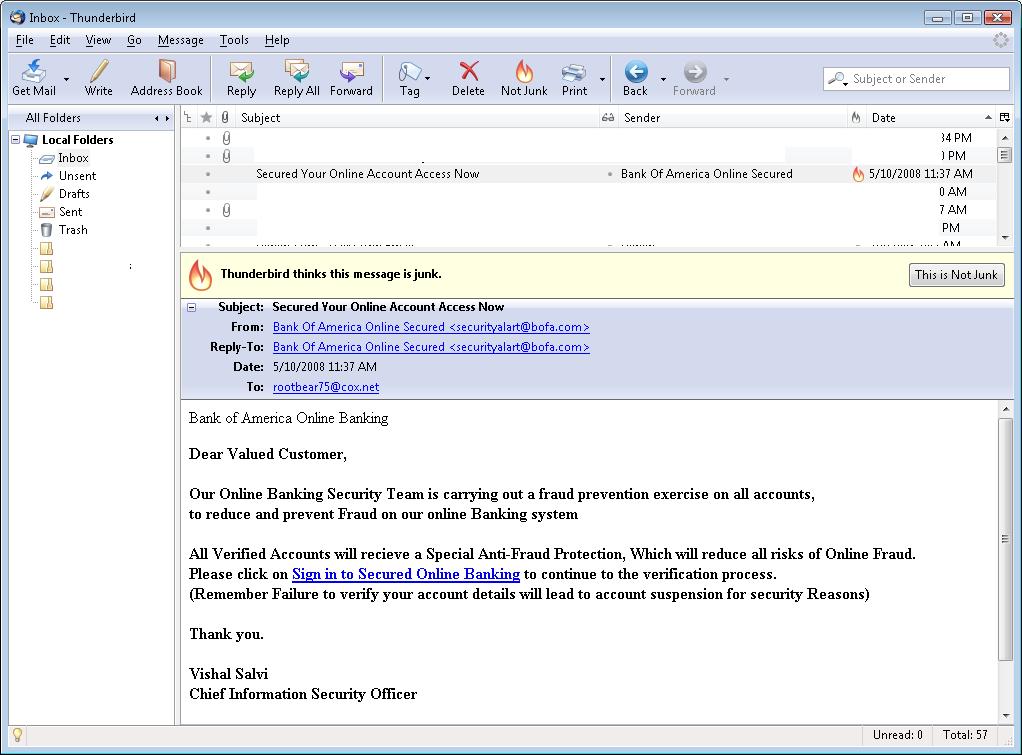Viewport: 1022px width, 755px height.
Task: Click the Reply-To address link
Action: click(x=431, y=347)
